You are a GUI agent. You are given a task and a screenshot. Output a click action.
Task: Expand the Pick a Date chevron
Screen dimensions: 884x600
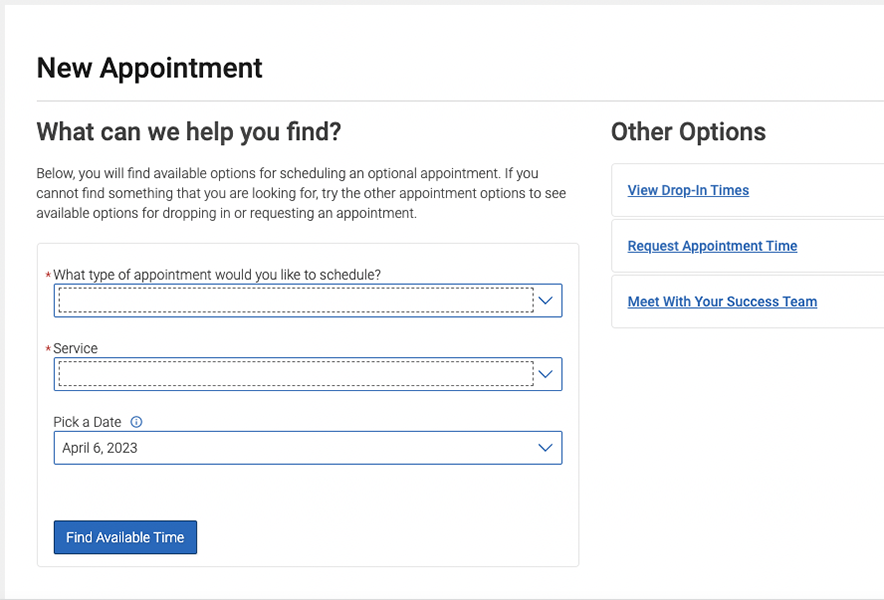coord(545,448)
